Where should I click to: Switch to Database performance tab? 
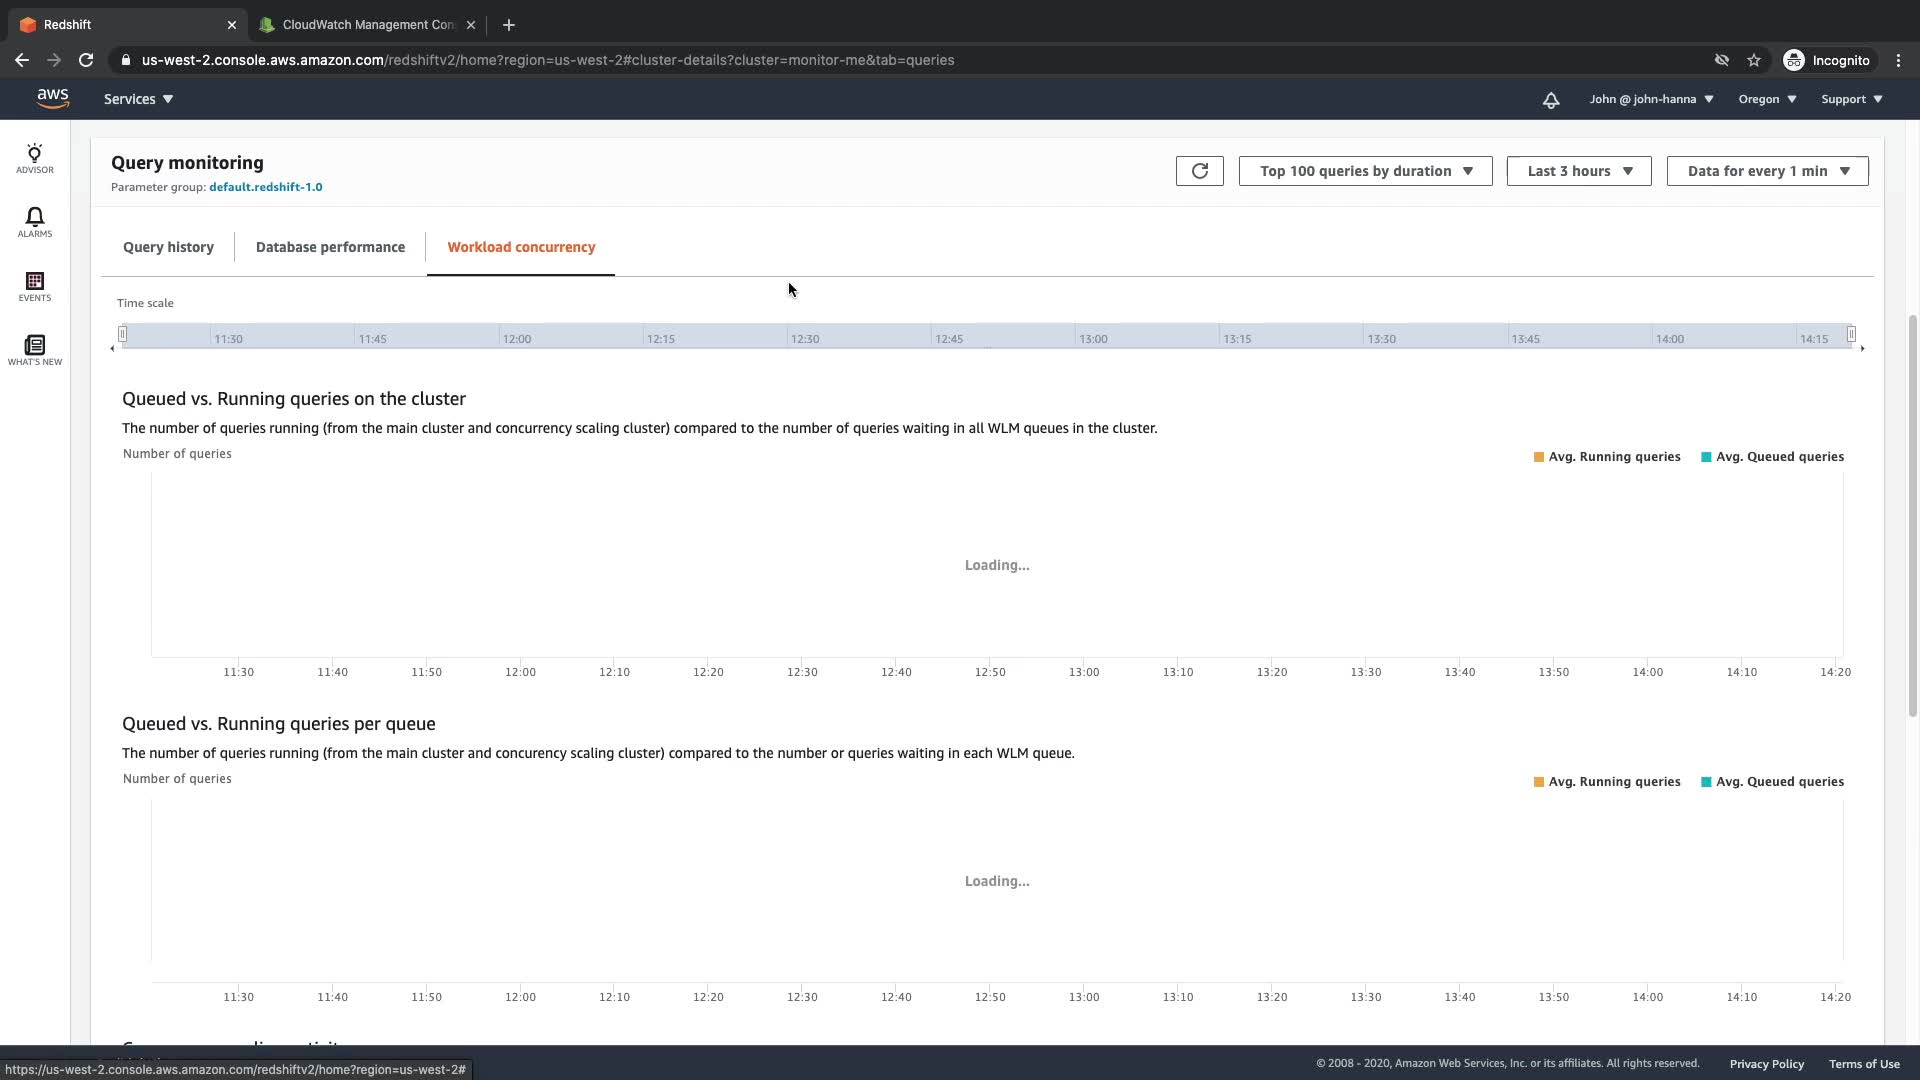[x=330, y=247]
